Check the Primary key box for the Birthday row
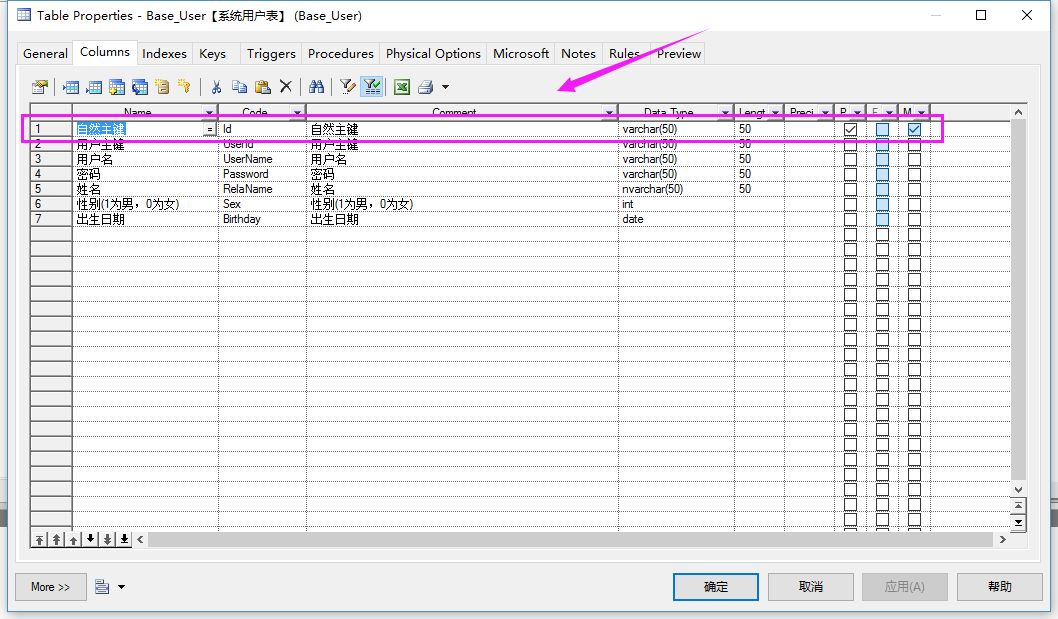The height and width of the screenshot is (619, 1058). pyautogui.click(x=850, y=219)
